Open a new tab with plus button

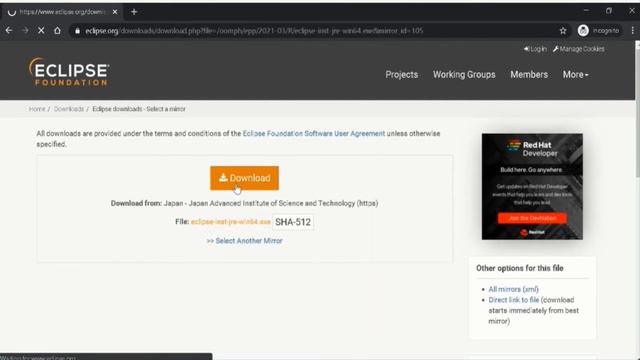(x=134, y=12)
